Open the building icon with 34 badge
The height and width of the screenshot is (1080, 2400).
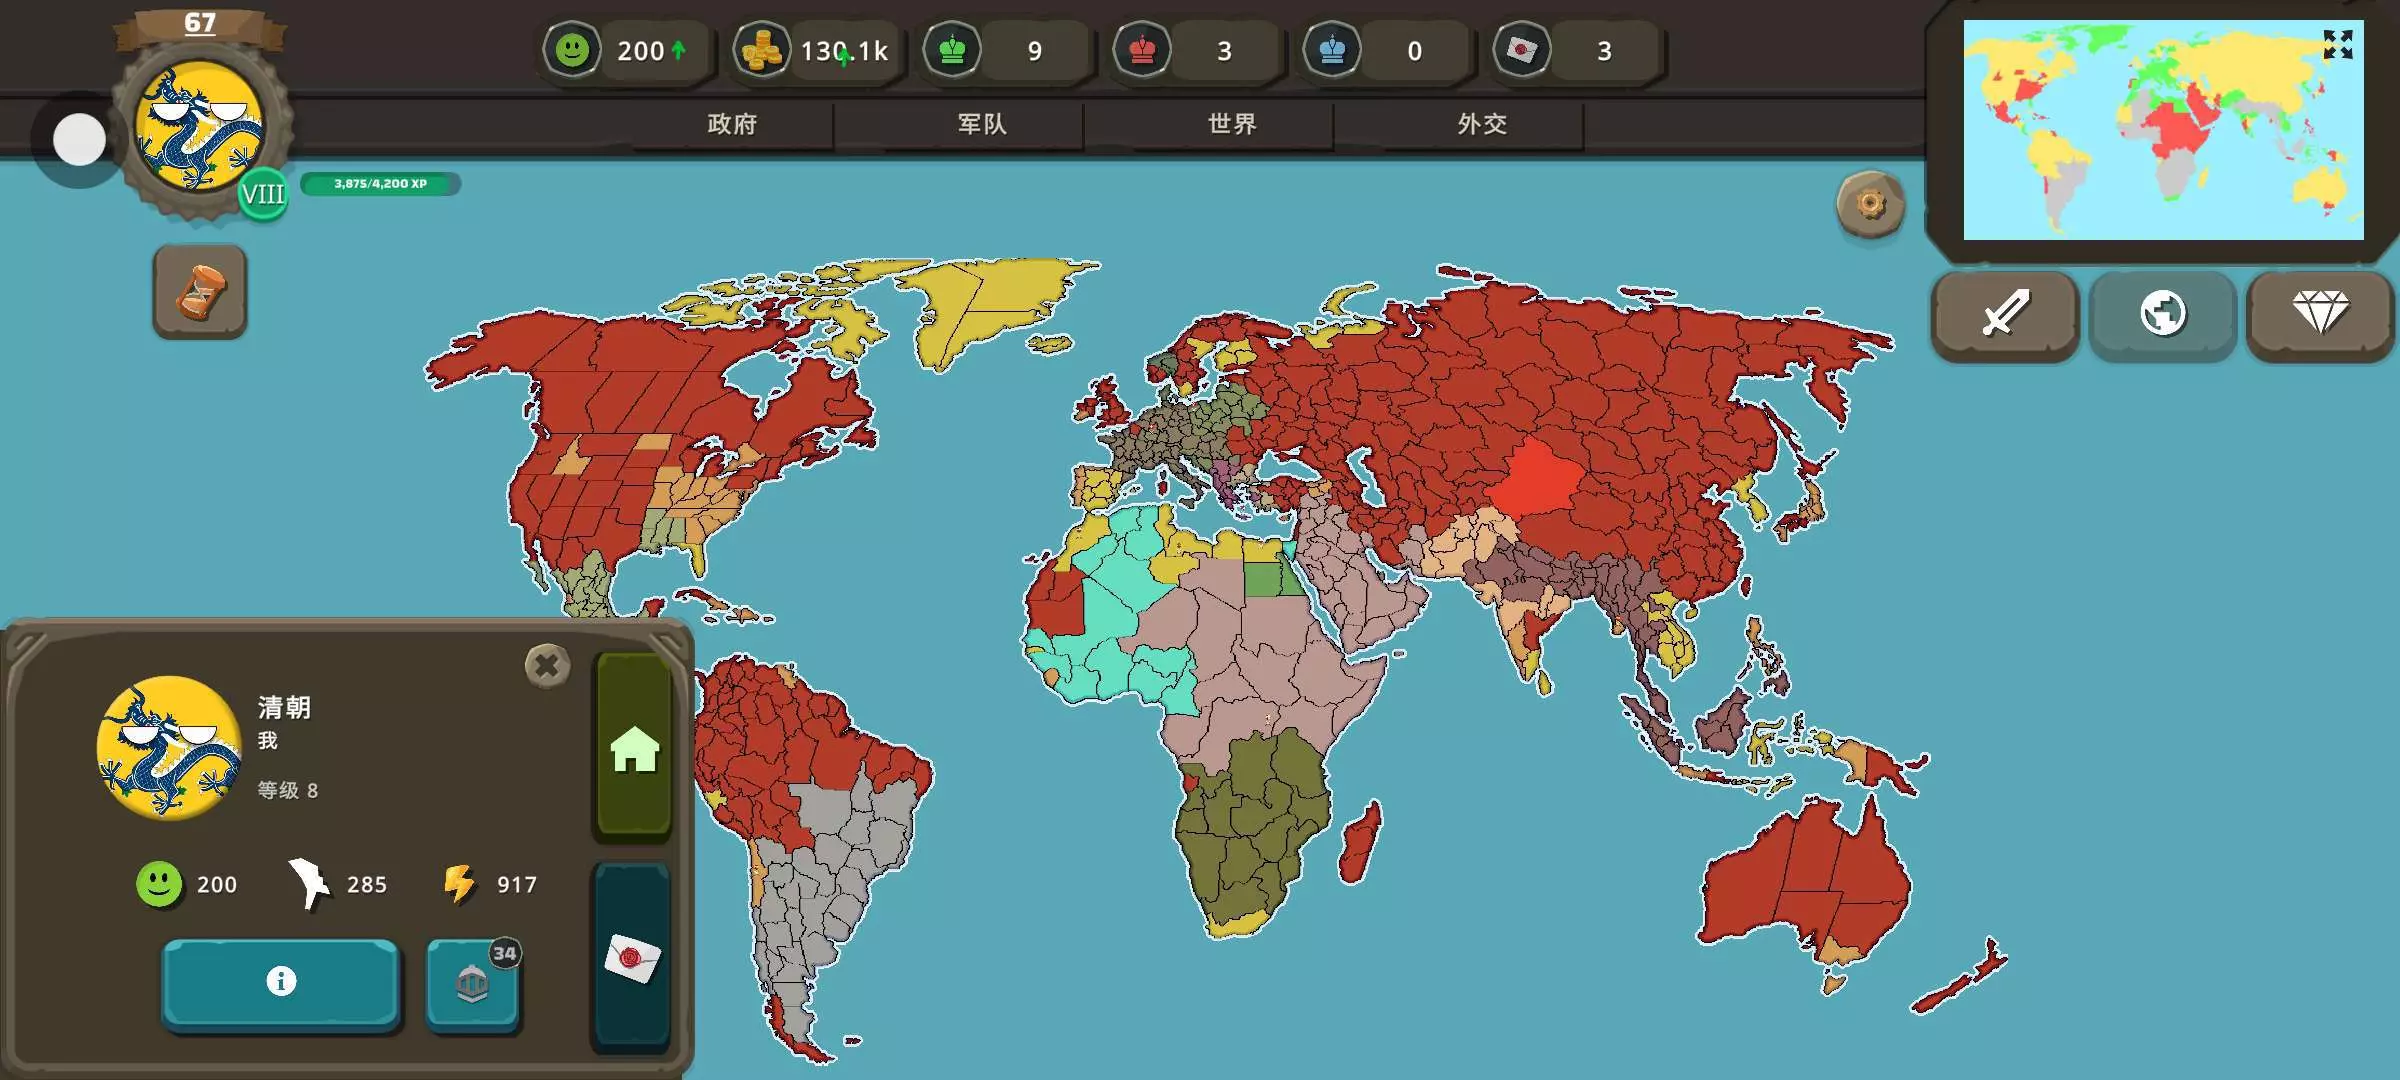pos(472,984)
